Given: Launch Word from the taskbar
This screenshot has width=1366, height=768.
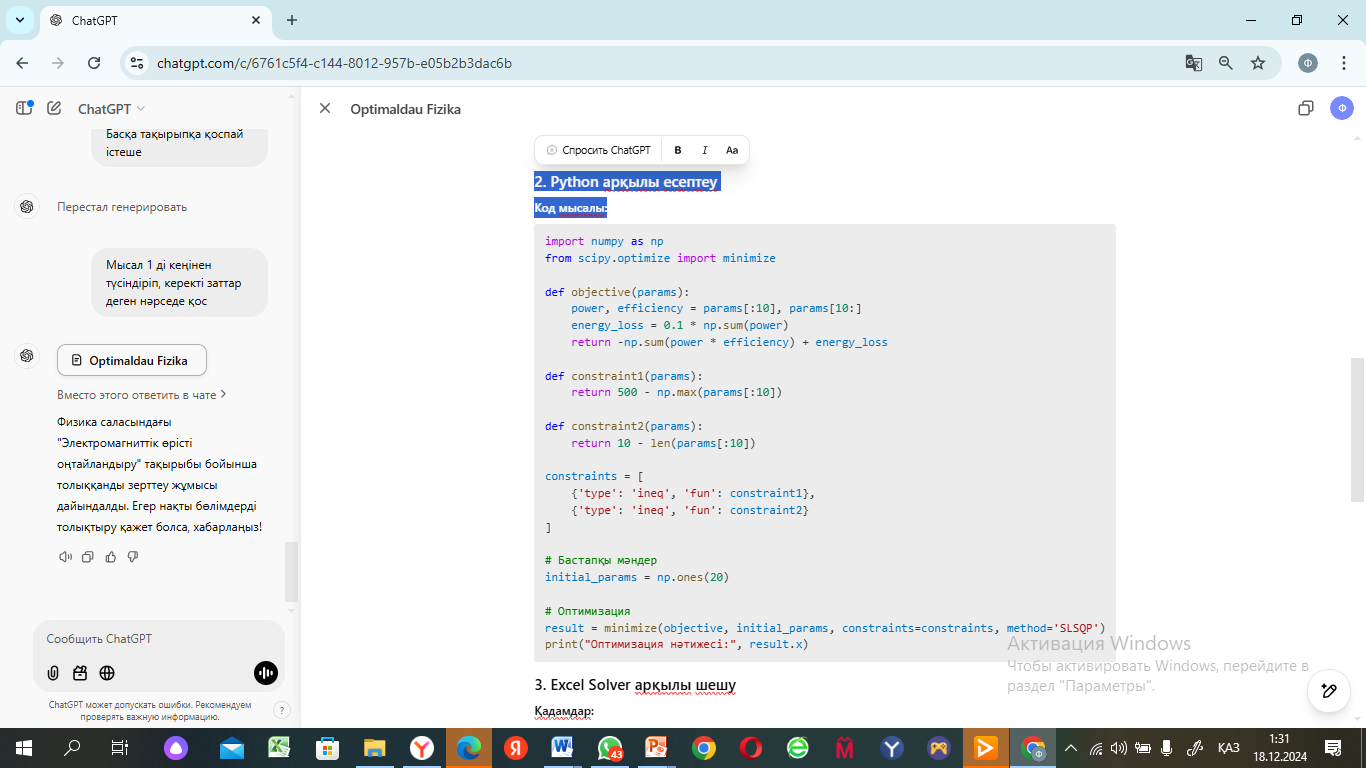Looking at the screenshot, I should pyautogui.click(x=562, y=748).
